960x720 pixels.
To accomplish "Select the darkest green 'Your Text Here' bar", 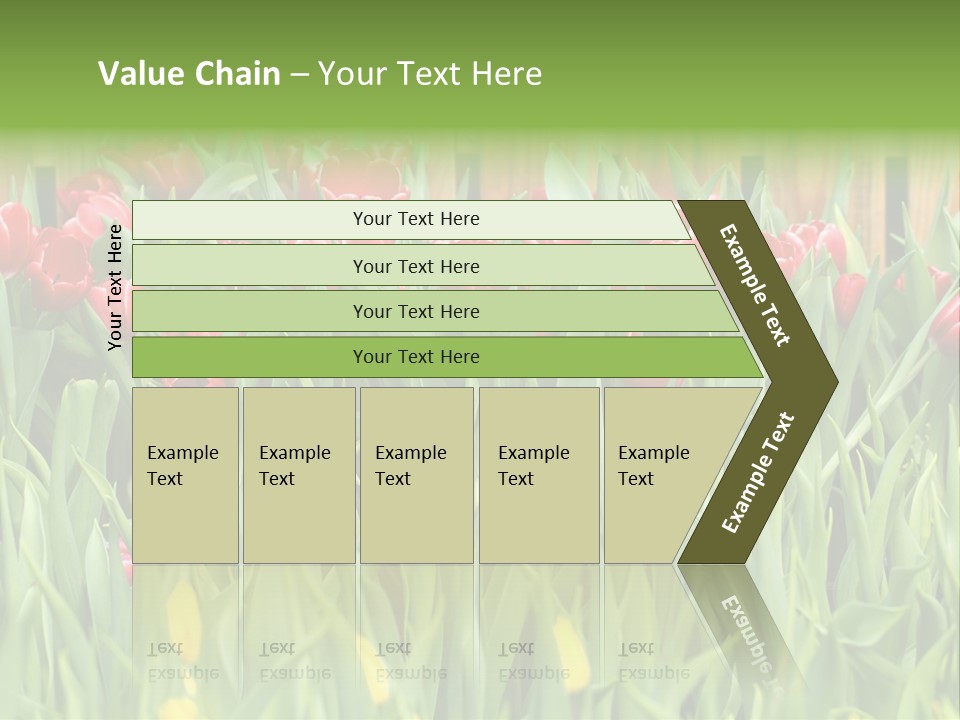I will pos(415,357).
